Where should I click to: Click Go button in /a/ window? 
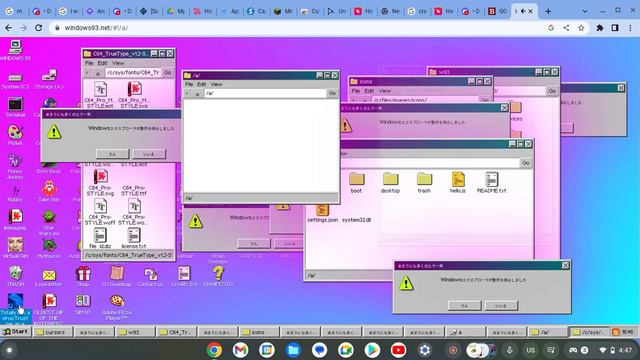(333, 93)
